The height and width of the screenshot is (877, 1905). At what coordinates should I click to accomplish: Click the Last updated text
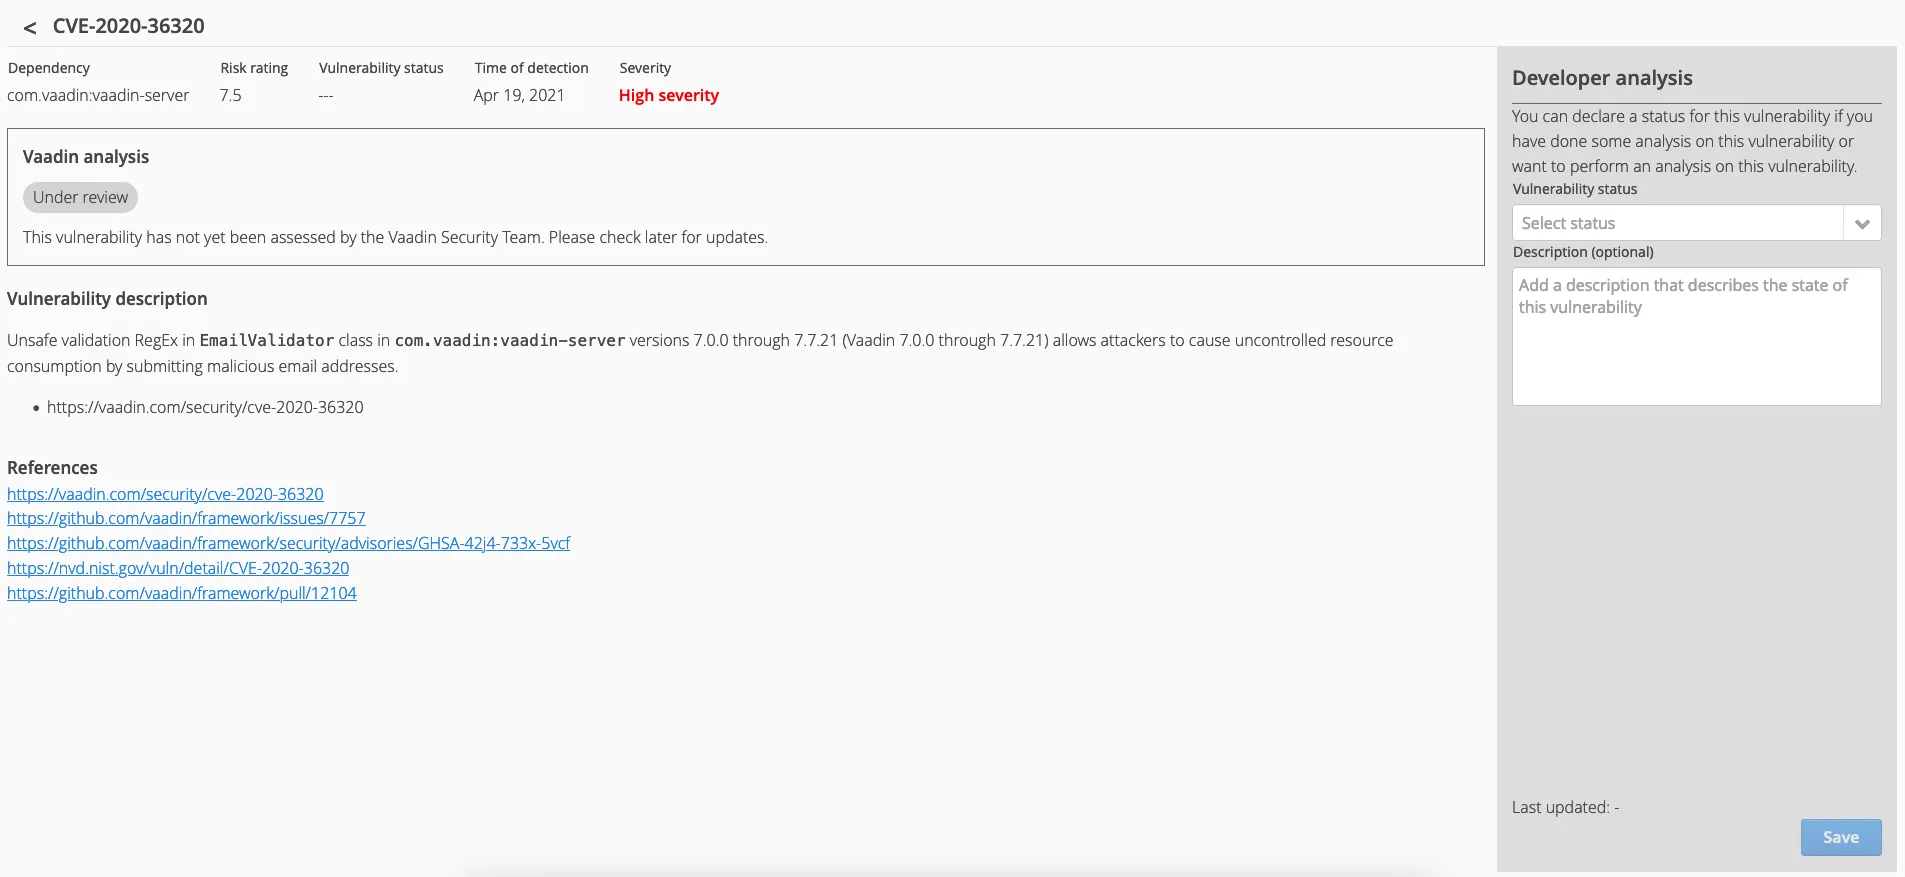1564,808
